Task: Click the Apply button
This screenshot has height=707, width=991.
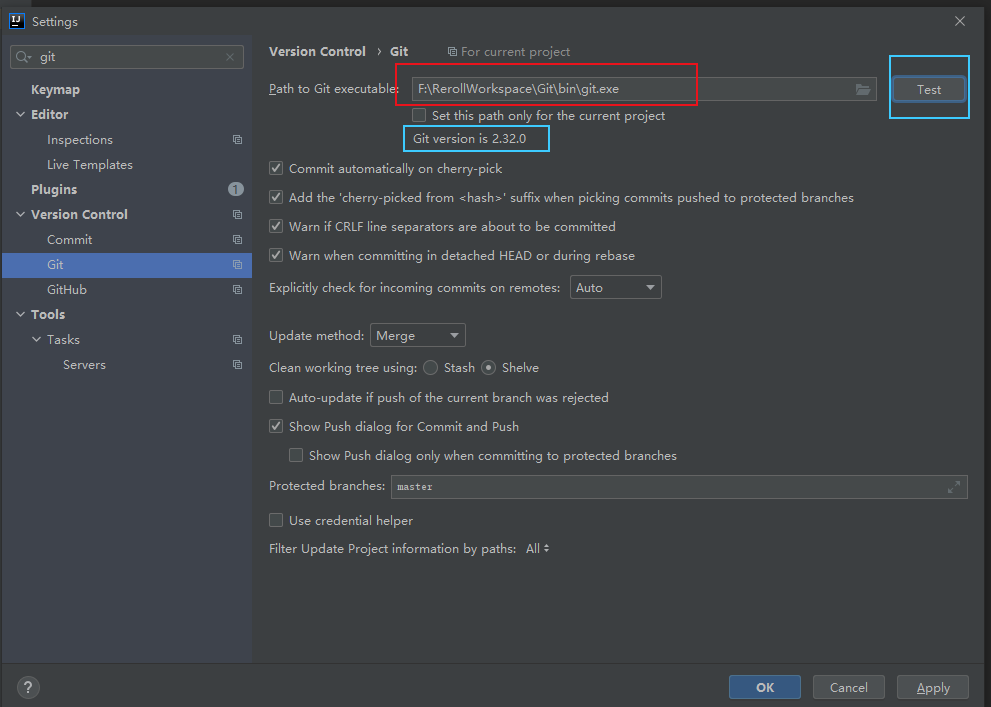Action: click(x=933, y=687)
